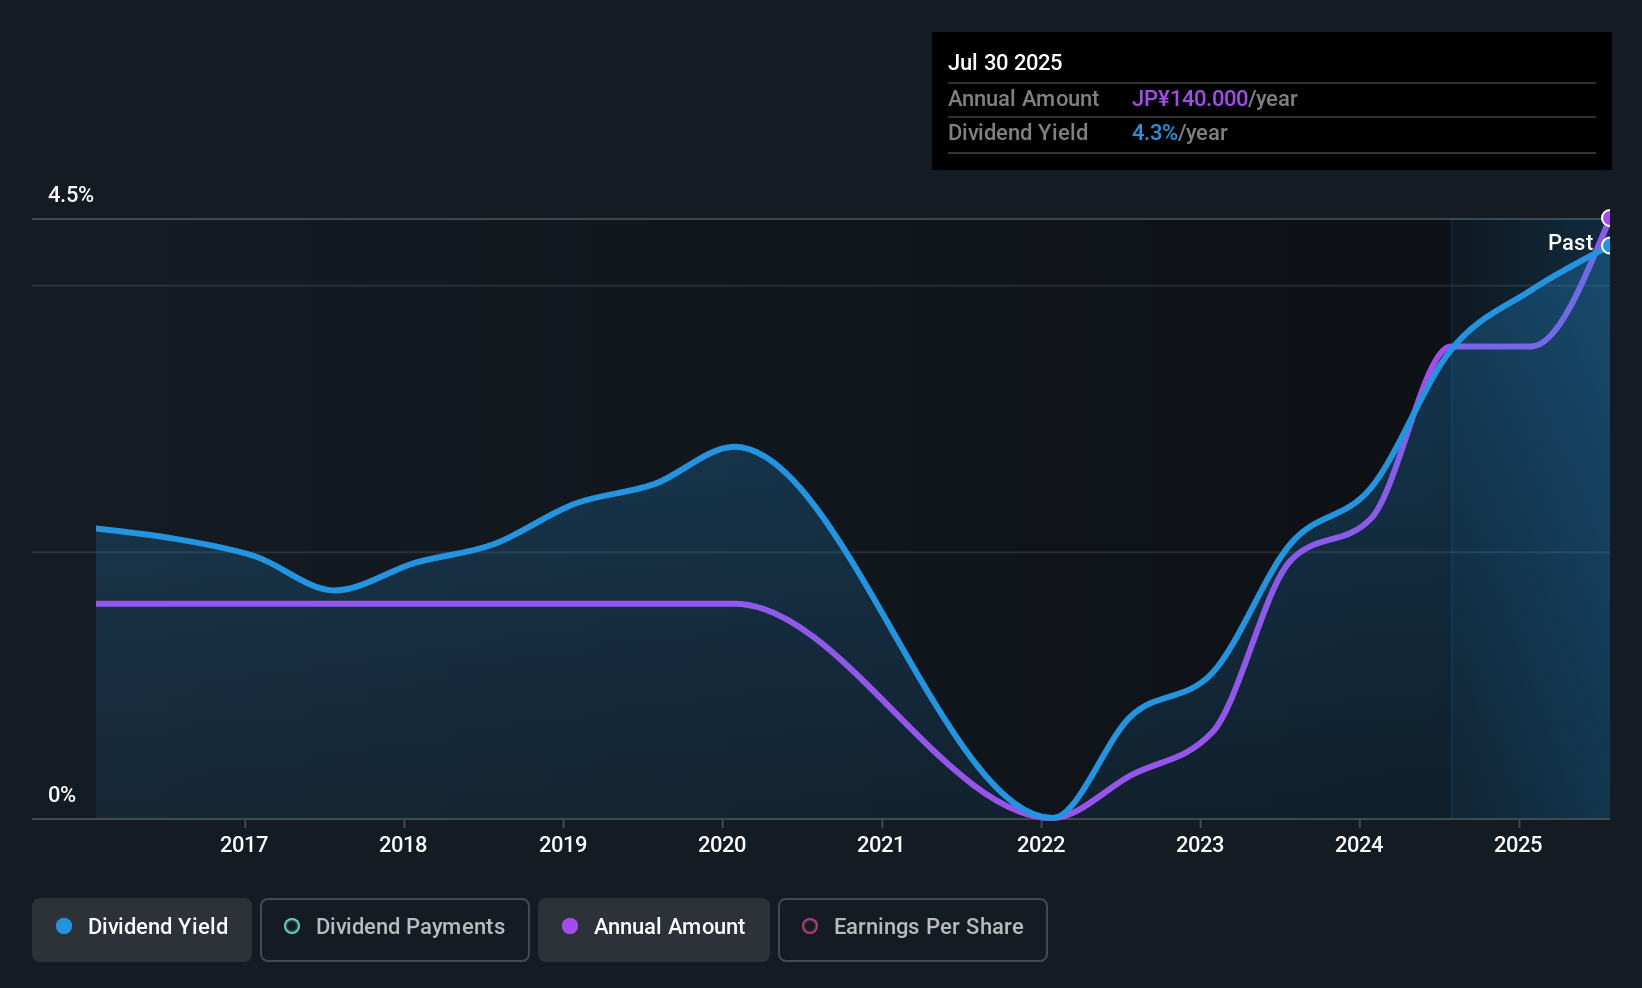Click the "Past" region label
This screenshot has width=1642, height=988.
click(1570, 243)
